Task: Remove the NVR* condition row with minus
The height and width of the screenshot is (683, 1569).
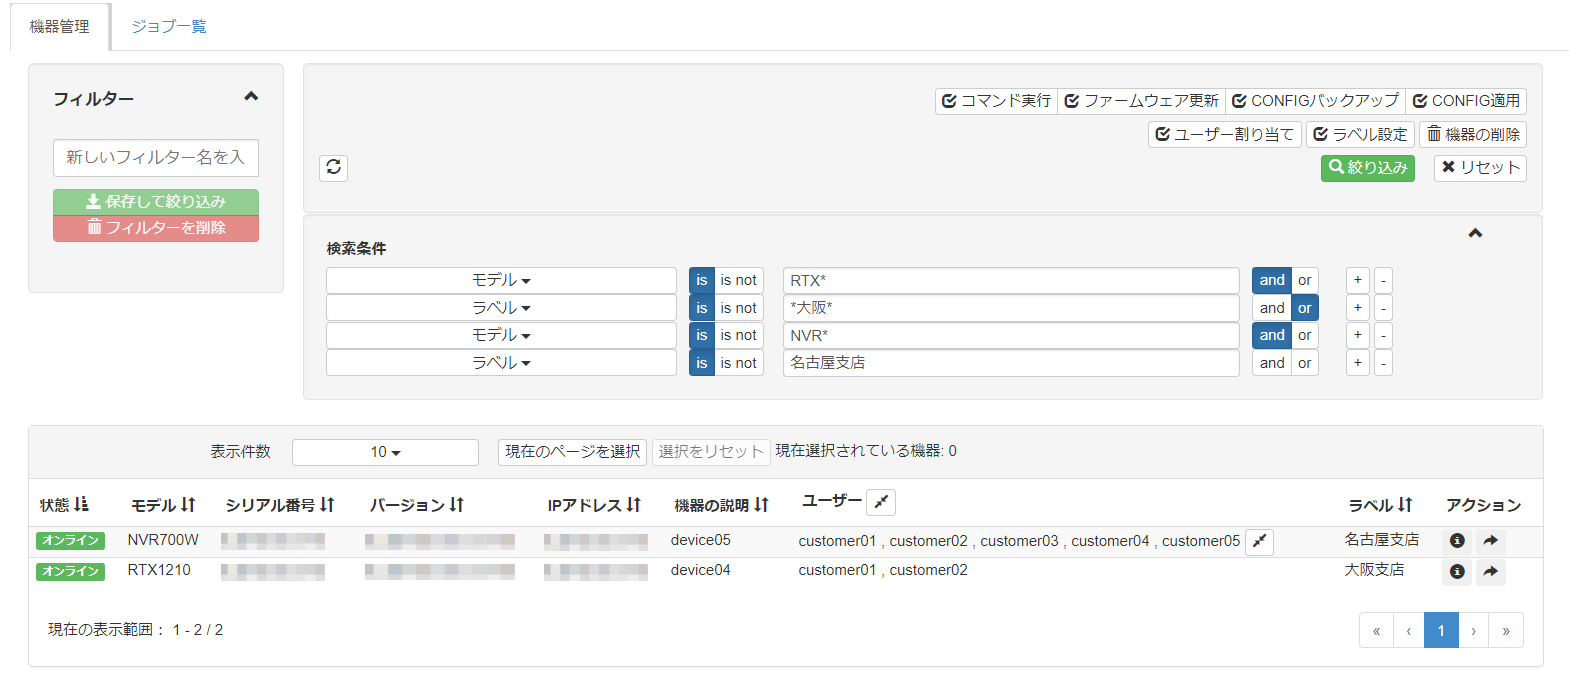Action: 1383,335
